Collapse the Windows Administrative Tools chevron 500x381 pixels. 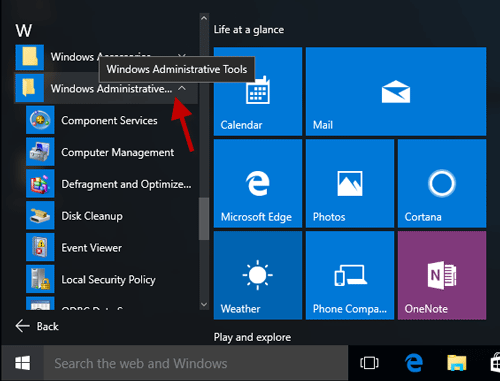coord(182,88)
